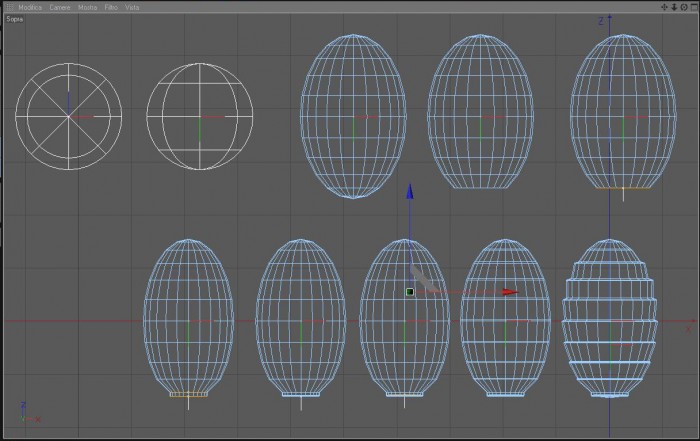Click the zoom camera dolly icon
Viewport: 700px width, 441px height.
coord(674,7)
